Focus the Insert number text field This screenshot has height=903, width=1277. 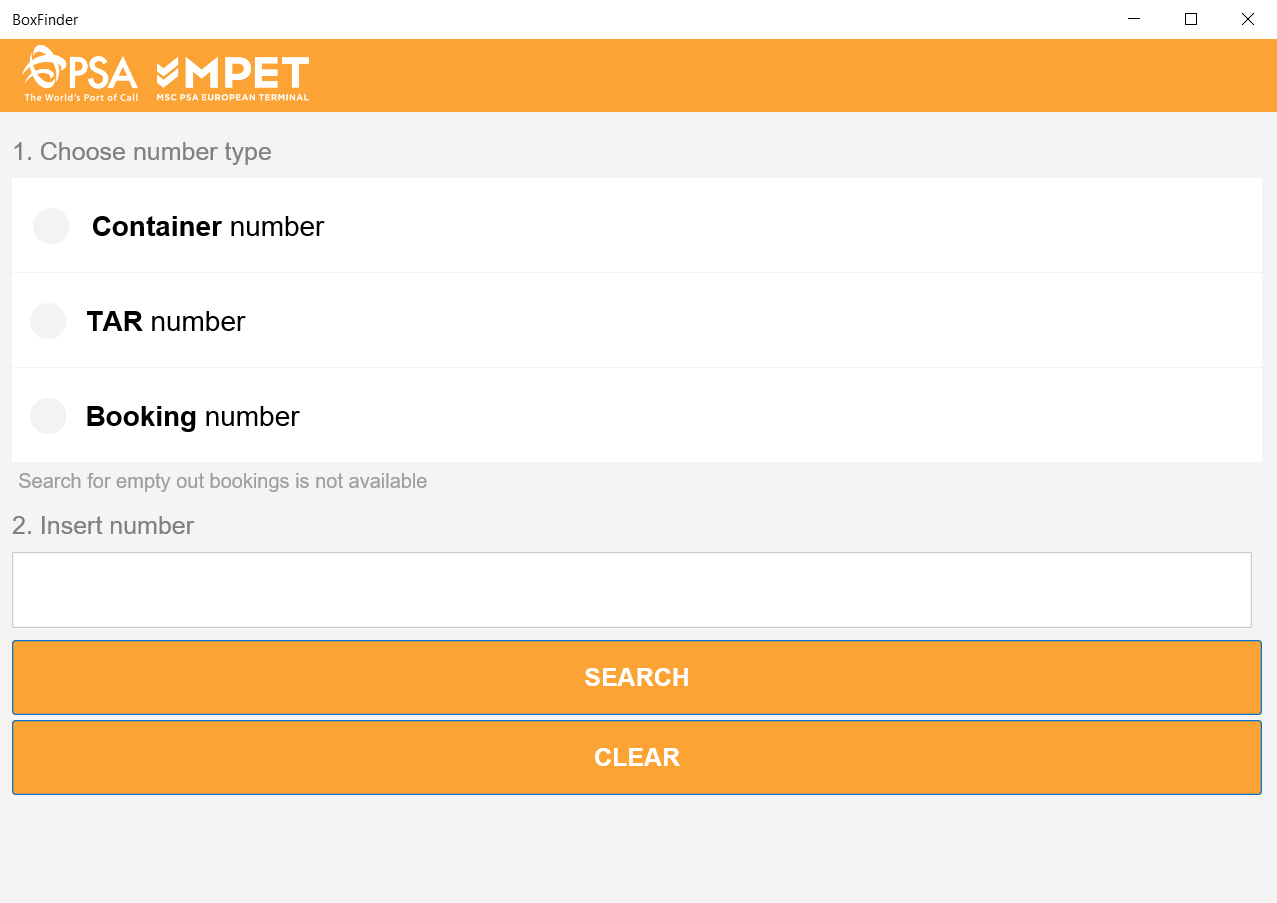coord(631,590)
